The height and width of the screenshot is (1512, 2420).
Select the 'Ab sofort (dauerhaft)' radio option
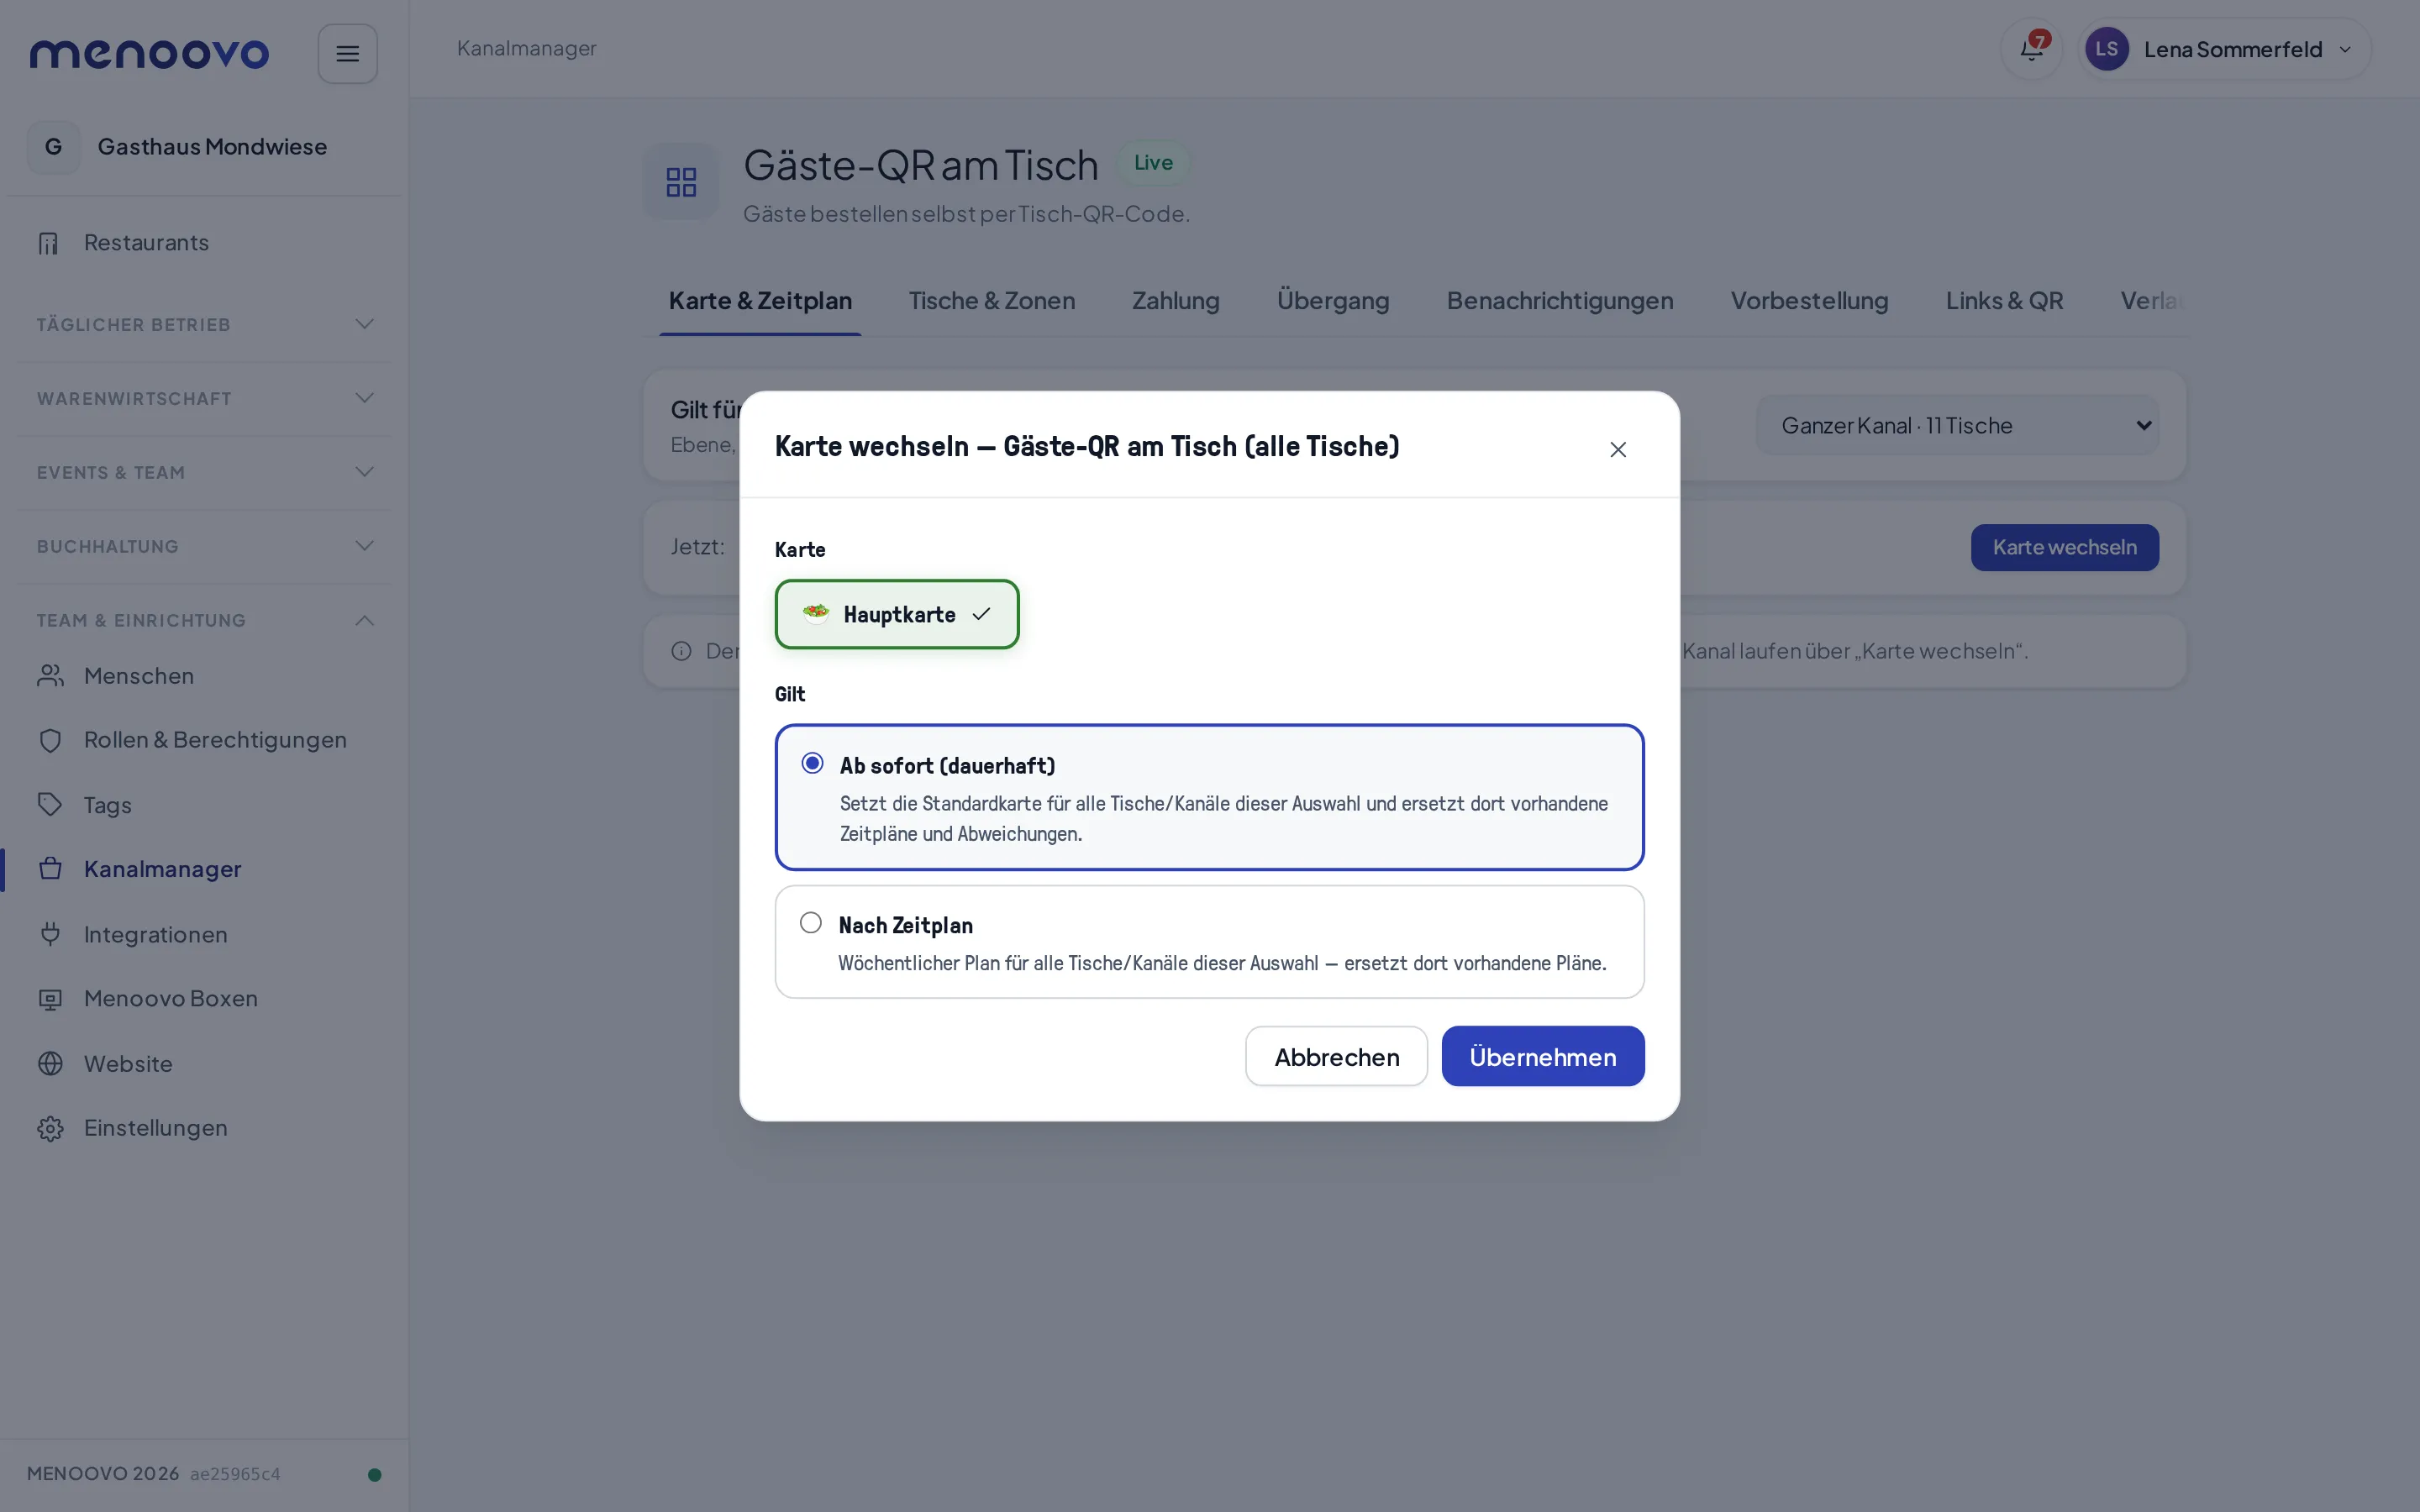[x=812, y=764]
